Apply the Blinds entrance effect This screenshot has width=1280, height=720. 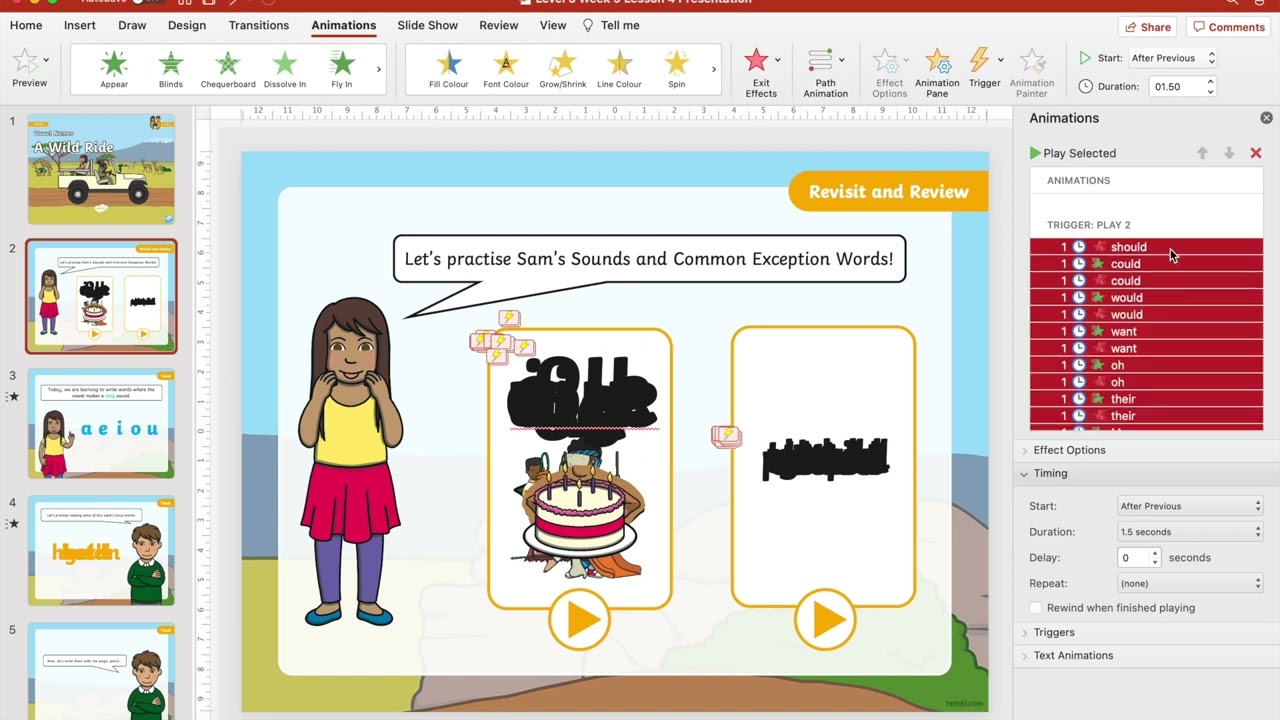[x=171, y=70]
